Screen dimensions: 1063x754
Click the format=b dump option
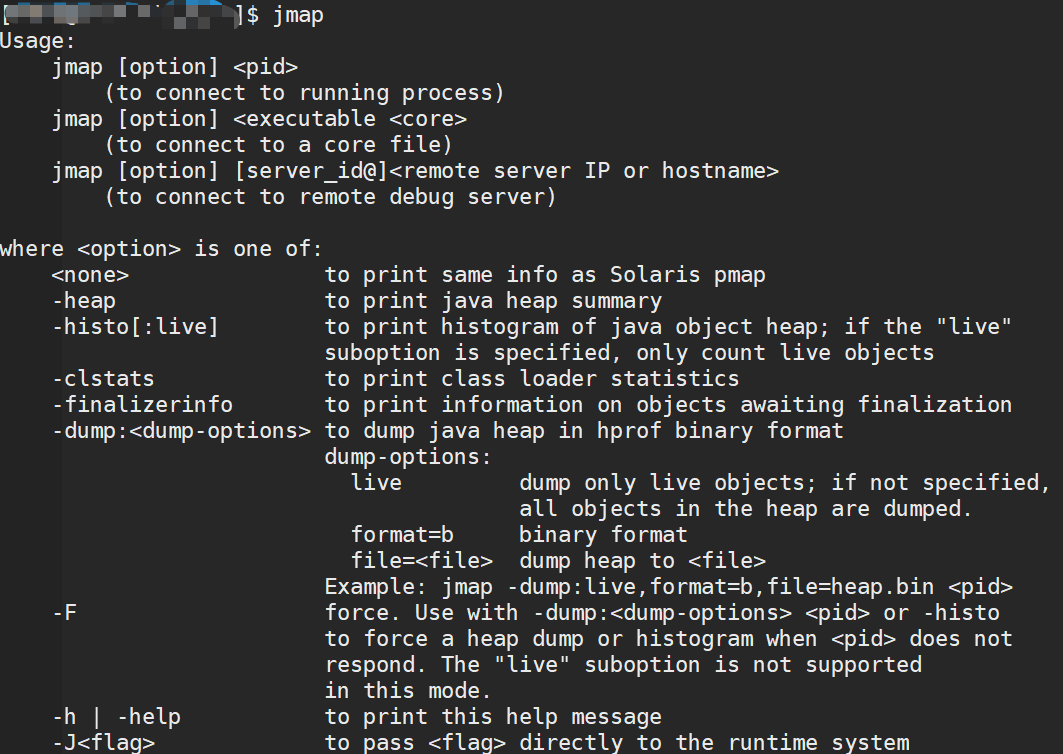pyautogui.click(x=402, y=535)
